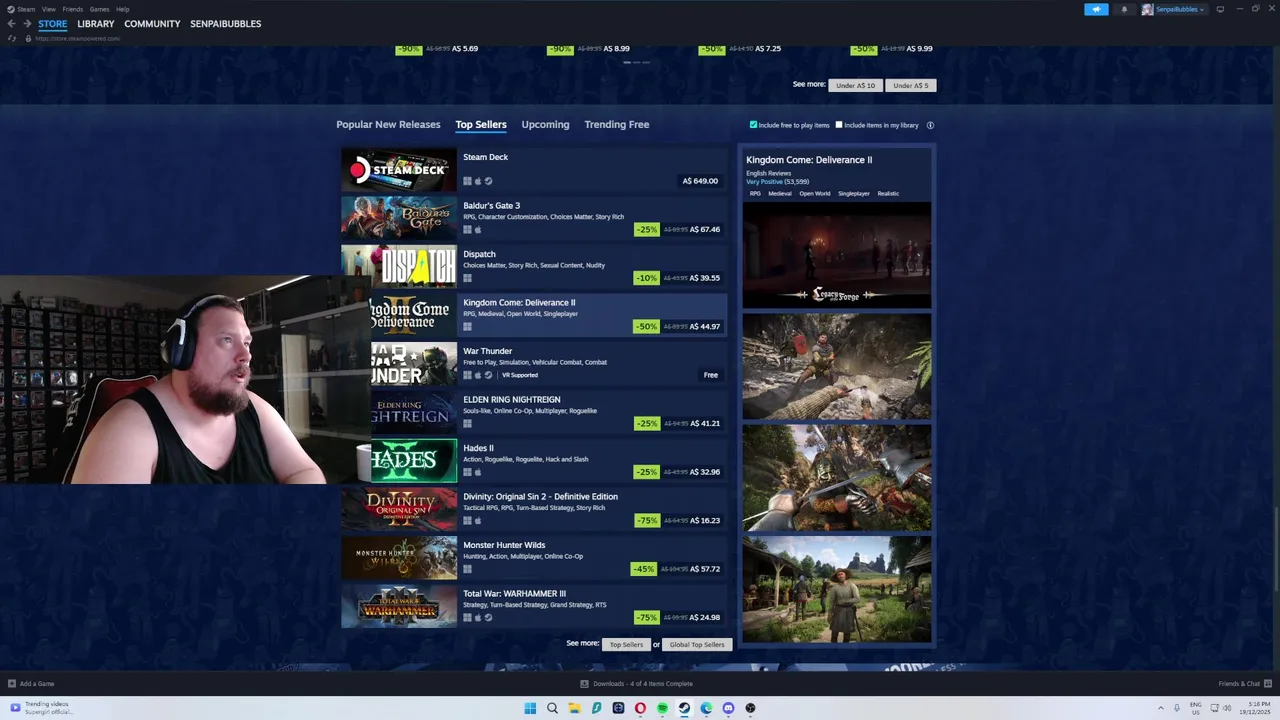Viewport: 1280px width, 720px height.
Task: Switch to the Trending Free tab
Action: [x=617, y=125]
